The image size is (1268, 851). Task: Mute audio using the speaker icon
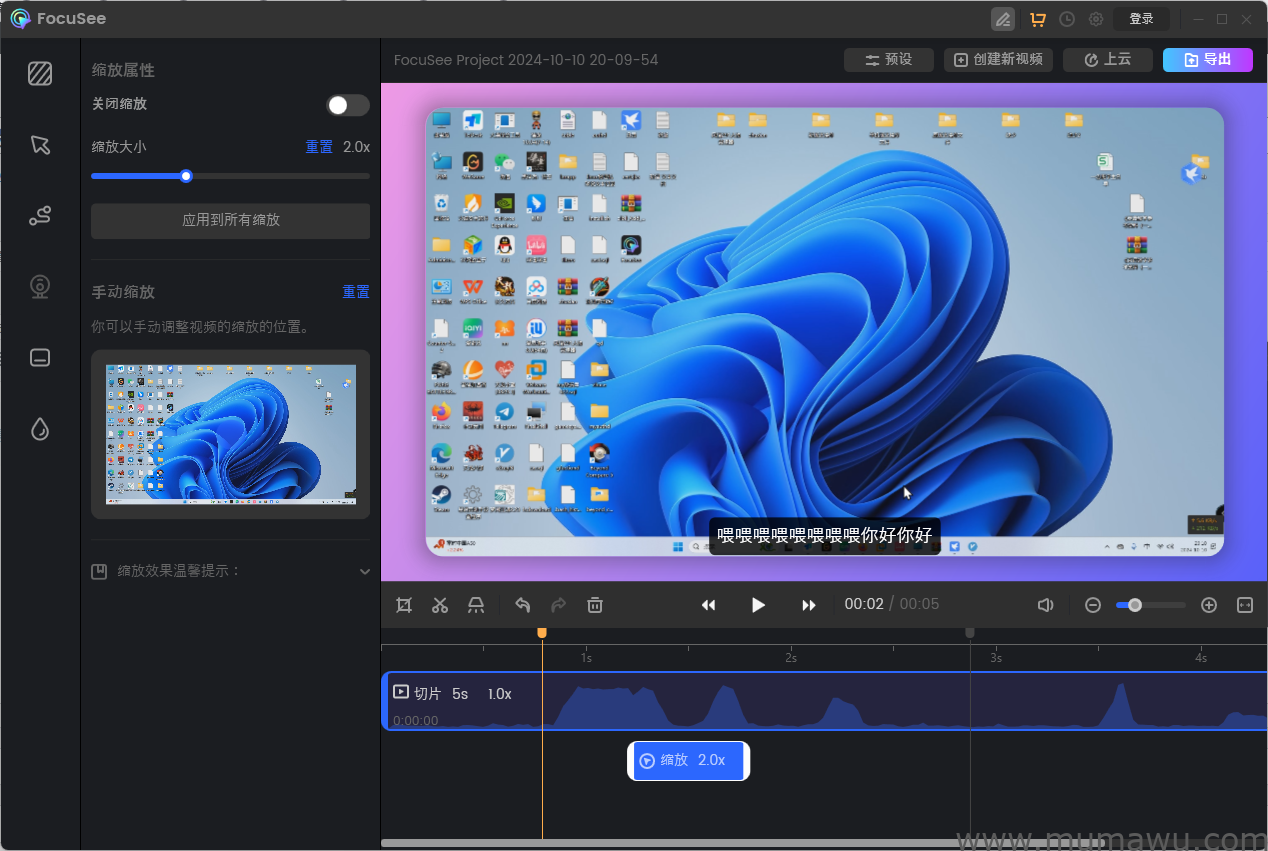(1046, 604)
